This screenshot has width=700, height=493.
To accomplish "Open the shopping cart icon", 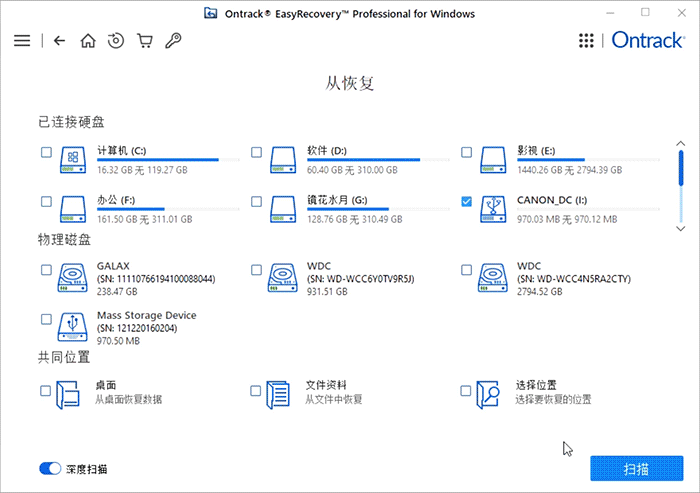I will (x=145, y=41).
